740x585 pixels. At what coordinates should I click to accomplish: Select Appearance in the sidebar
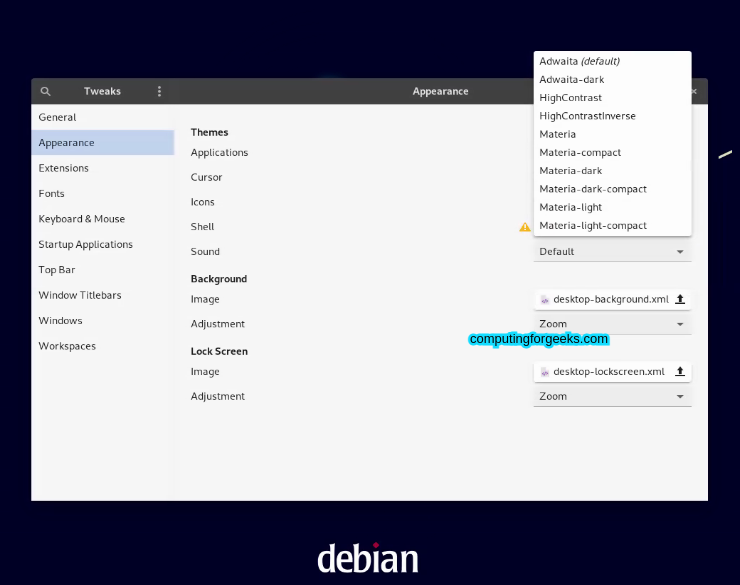pyautogui.click(x=103, y=142)
